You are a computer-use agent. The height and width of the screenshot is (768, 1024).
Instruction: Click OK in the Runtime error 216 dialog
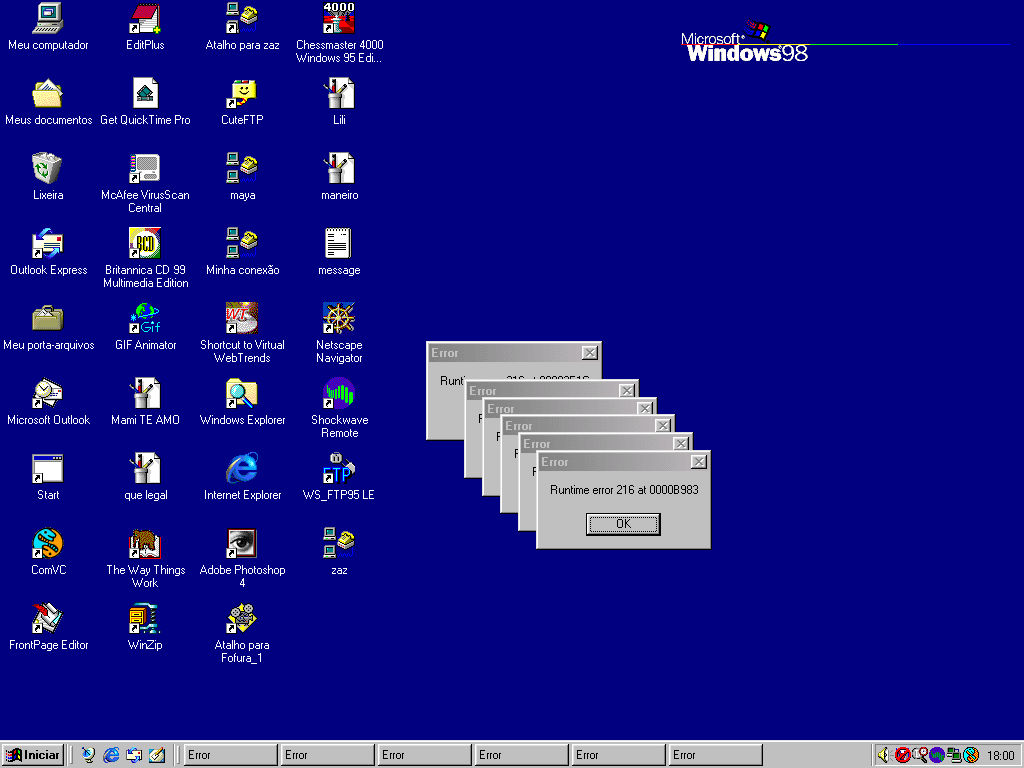pos(623,524)
